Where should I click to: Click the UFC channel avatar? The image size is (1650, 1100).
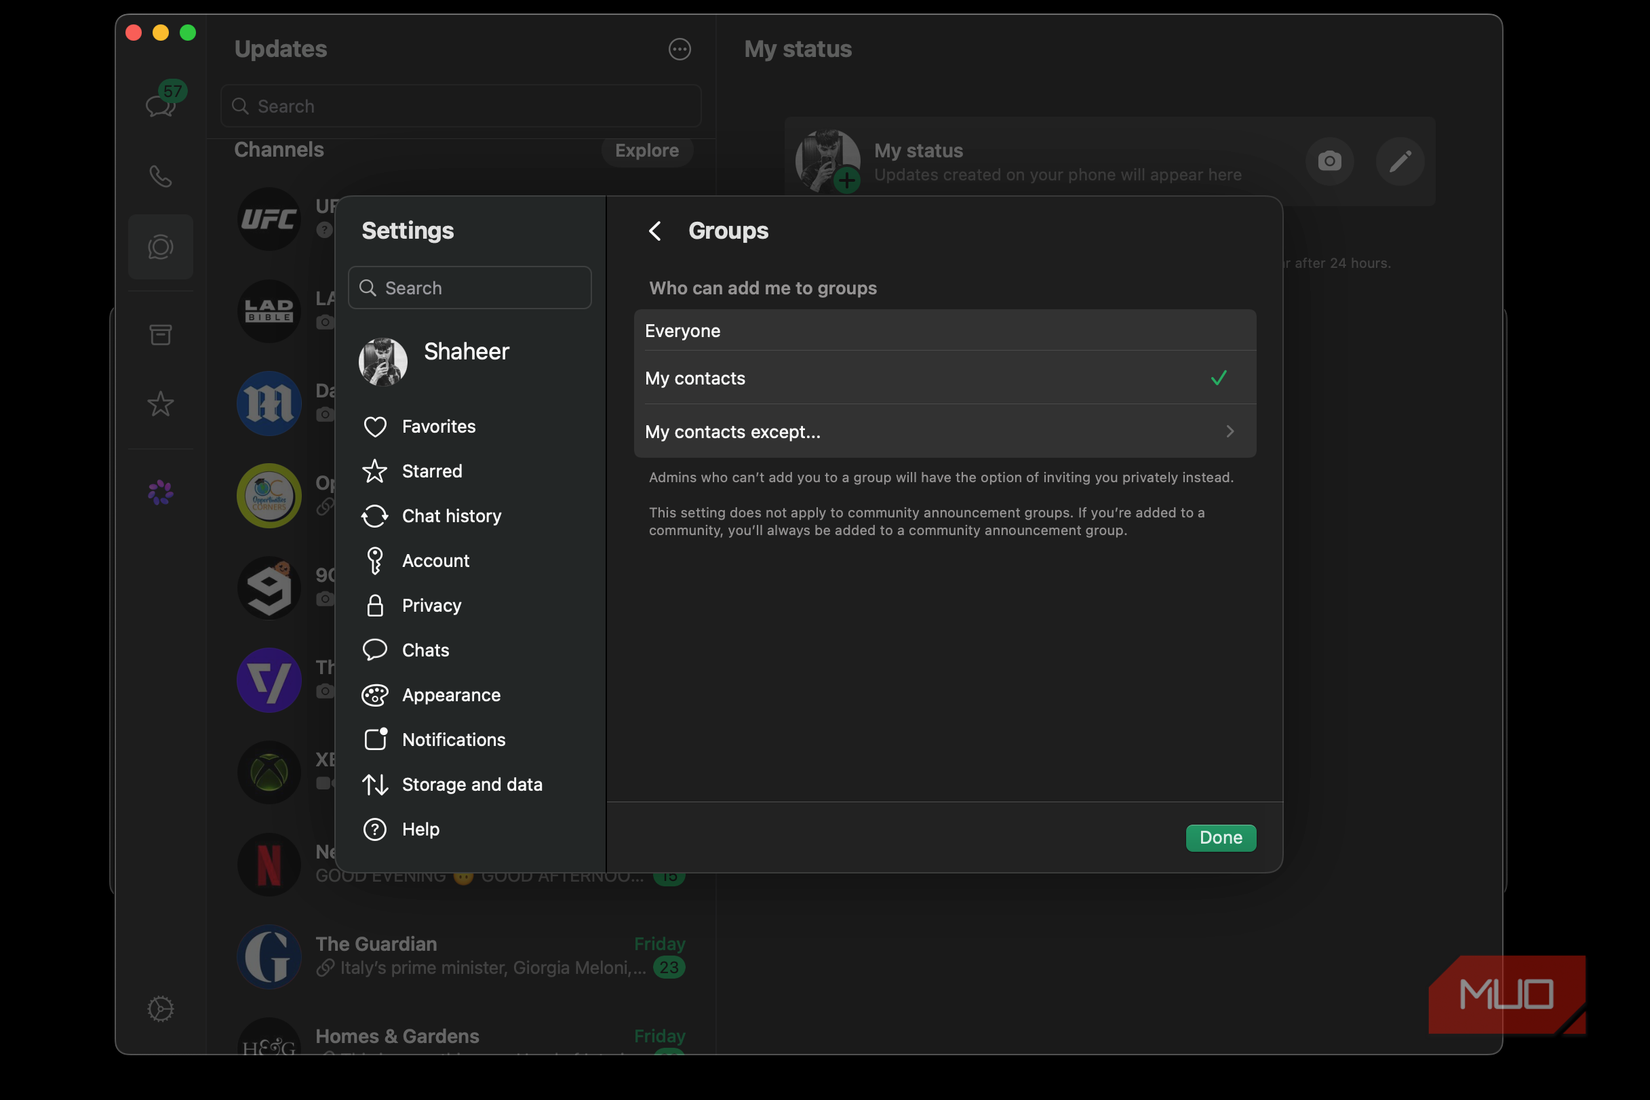(x=269, y=219)
